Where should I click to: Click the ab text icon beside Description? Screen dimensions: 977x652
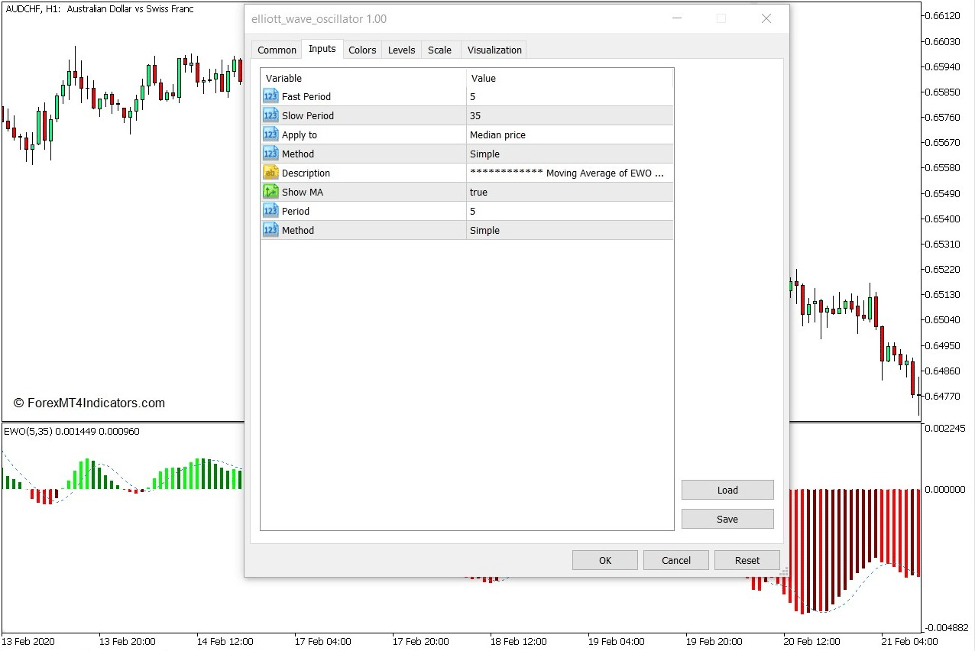click(270, 172)
